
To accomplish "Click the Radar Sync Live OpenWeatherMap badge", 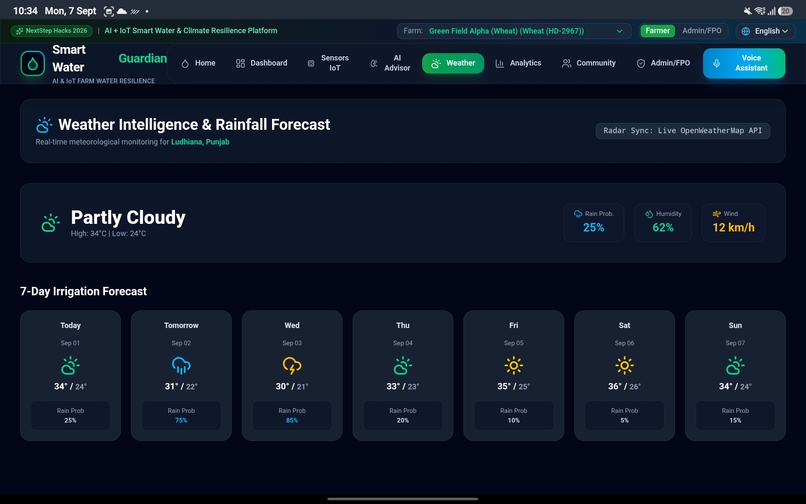I will tap(683, 131).
